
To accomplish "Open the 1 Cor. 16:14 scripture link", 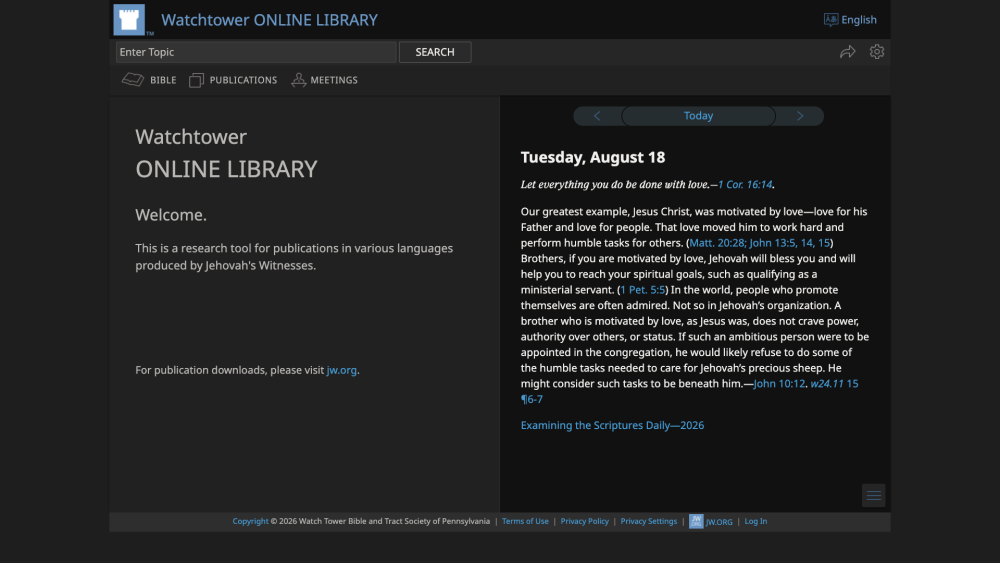I will point(745,184).
